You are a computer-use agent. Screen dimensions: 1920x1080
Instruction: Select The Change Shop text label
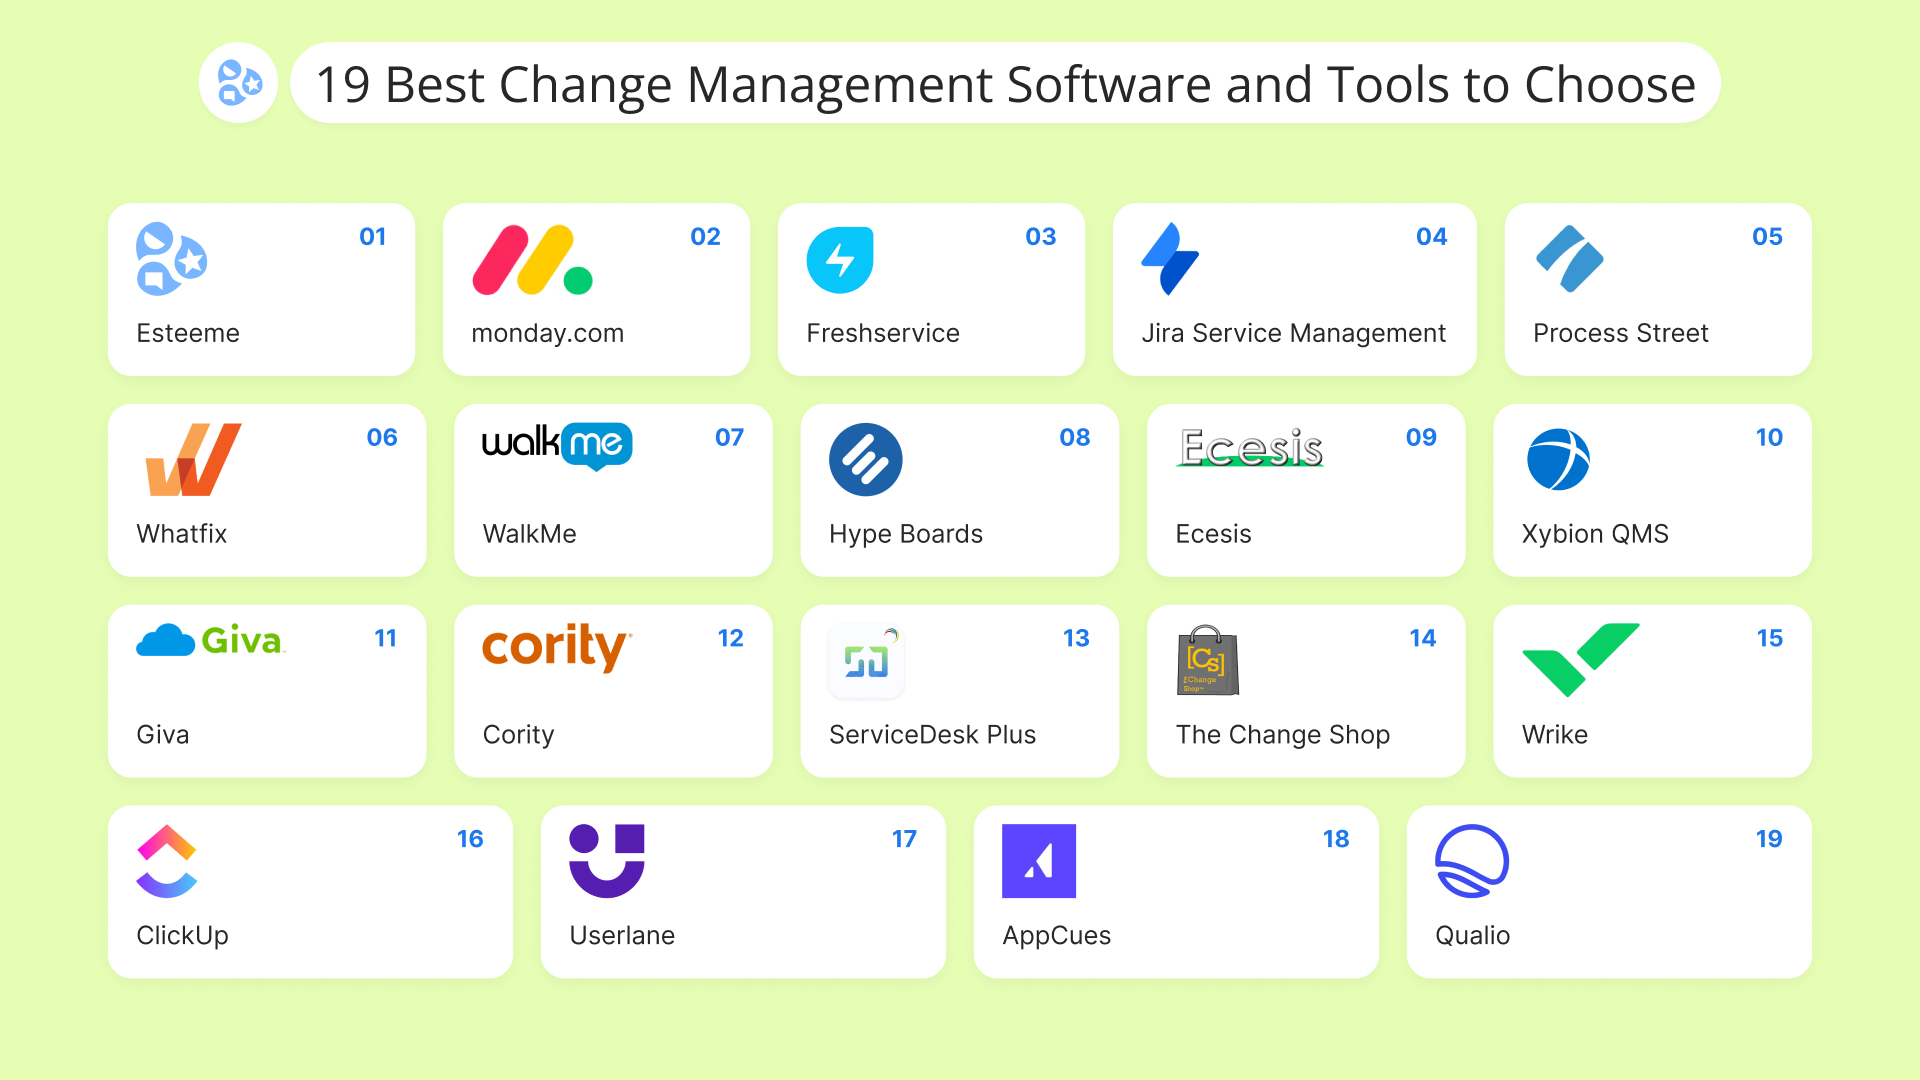[1282, 735]
